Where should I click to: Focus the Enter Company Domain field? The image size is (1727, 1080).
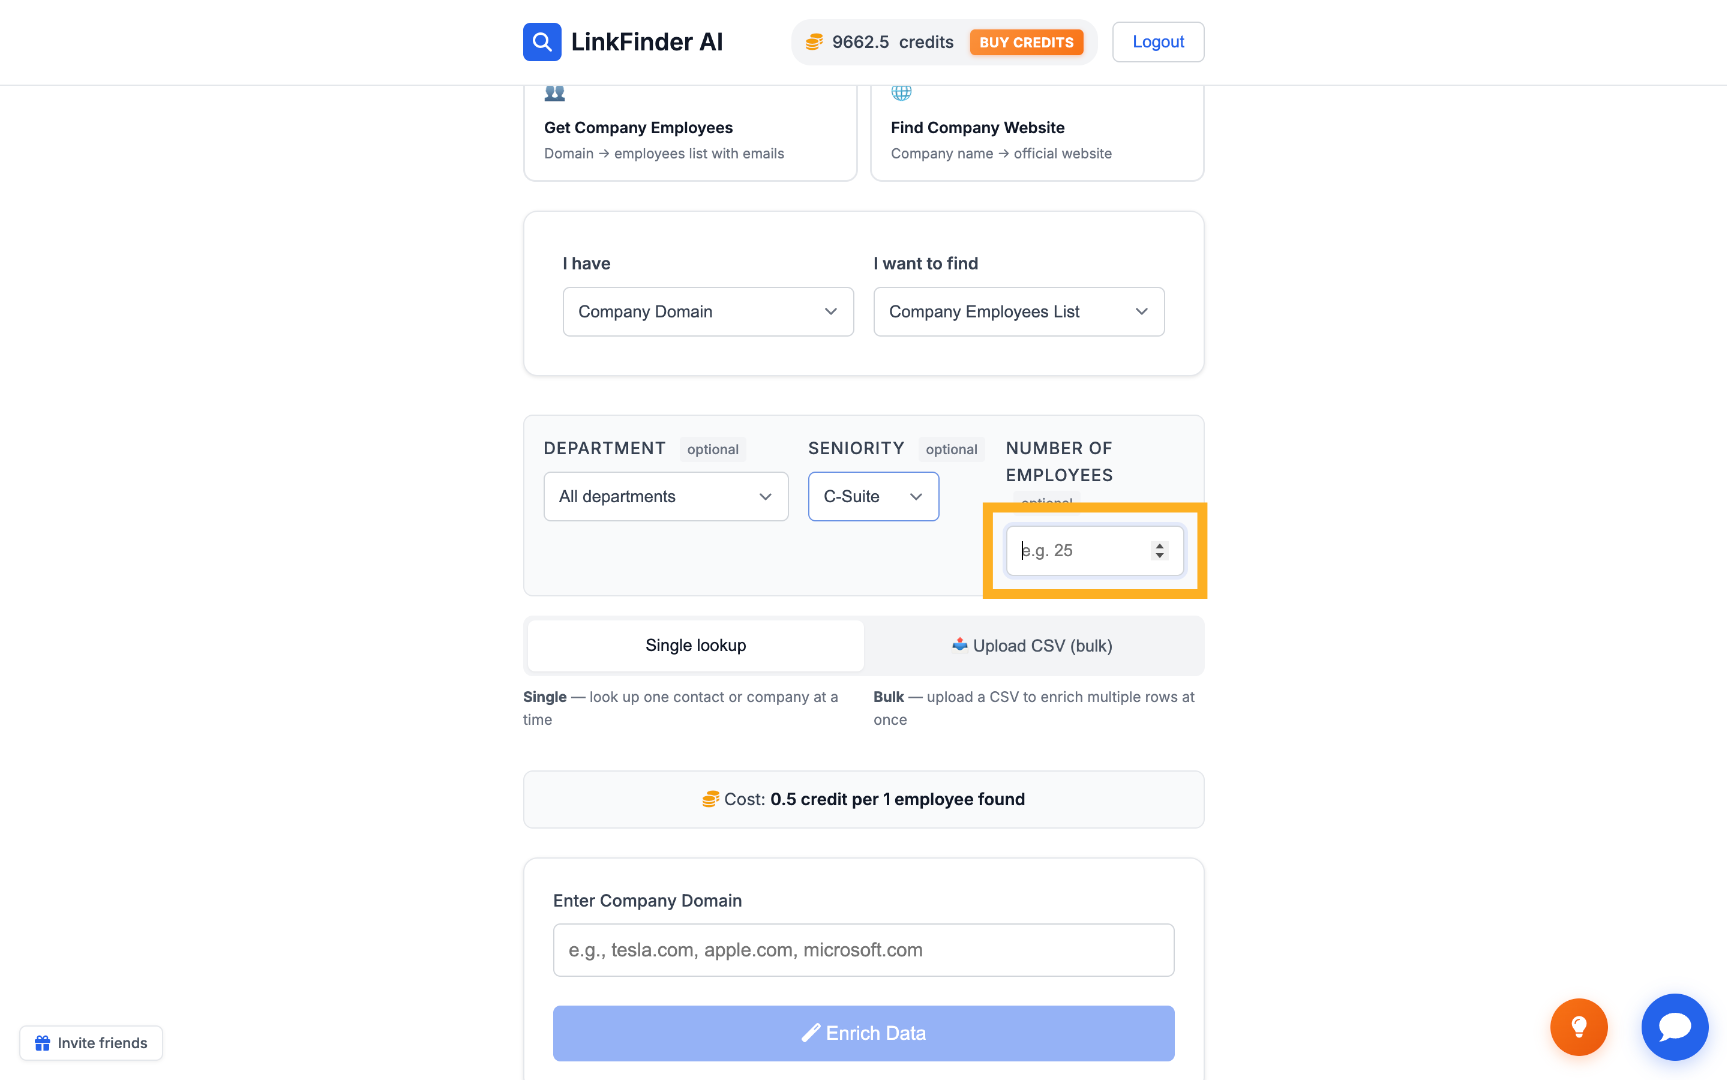tap(864, 950)
